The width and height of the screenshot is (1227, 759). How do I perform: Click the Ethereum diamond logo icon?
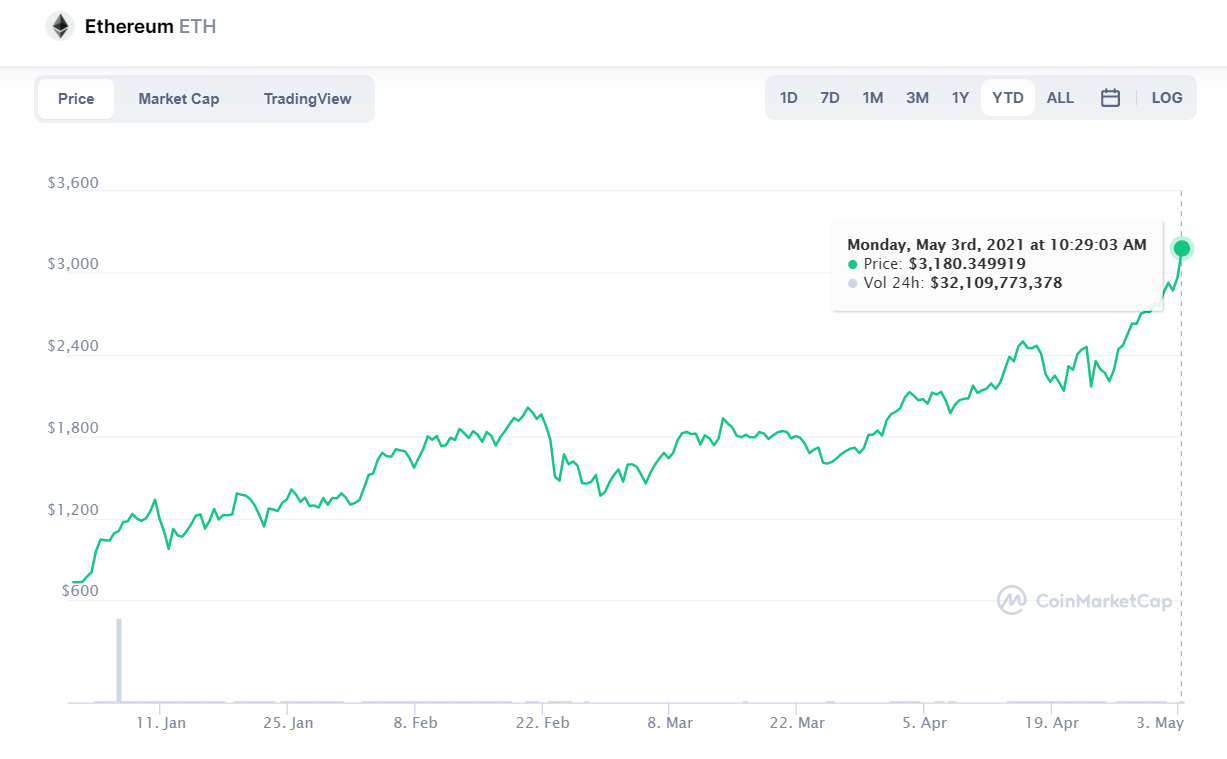(60, 27)
